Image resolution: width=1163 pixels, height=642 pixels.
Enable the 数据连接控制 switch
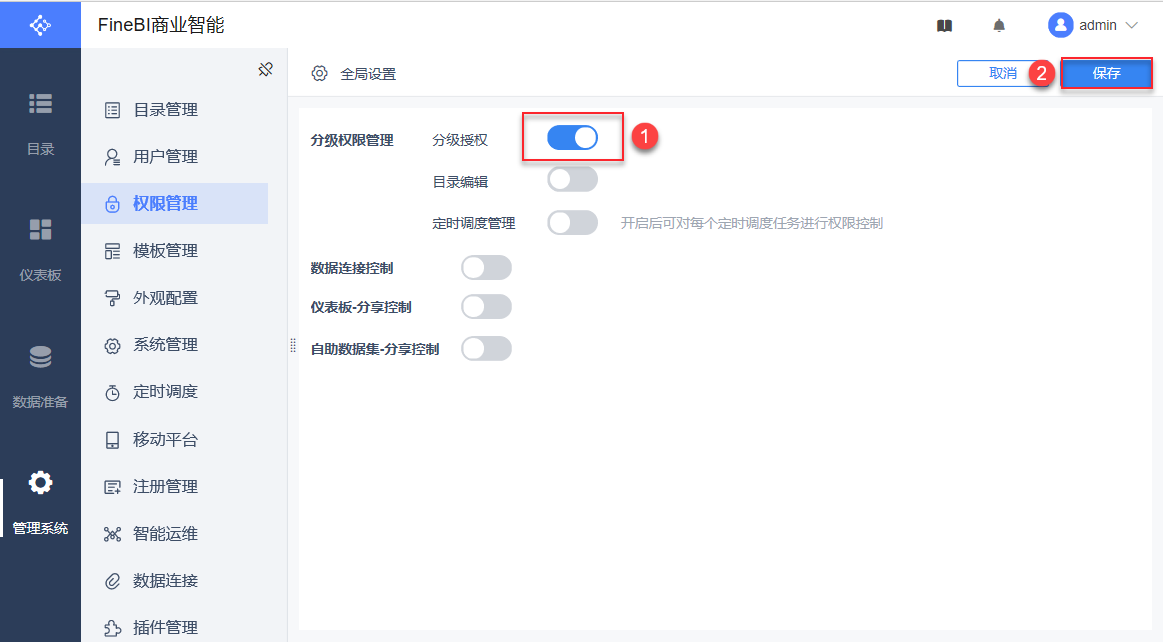[486, 268]
